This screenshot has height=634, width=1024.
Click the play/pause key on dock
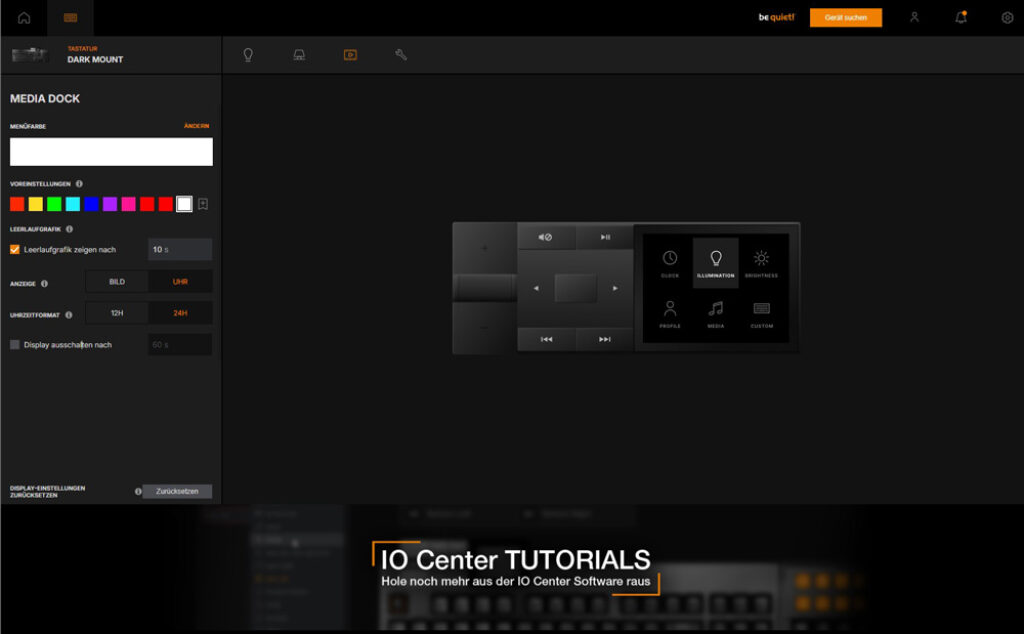pos(605,237)
